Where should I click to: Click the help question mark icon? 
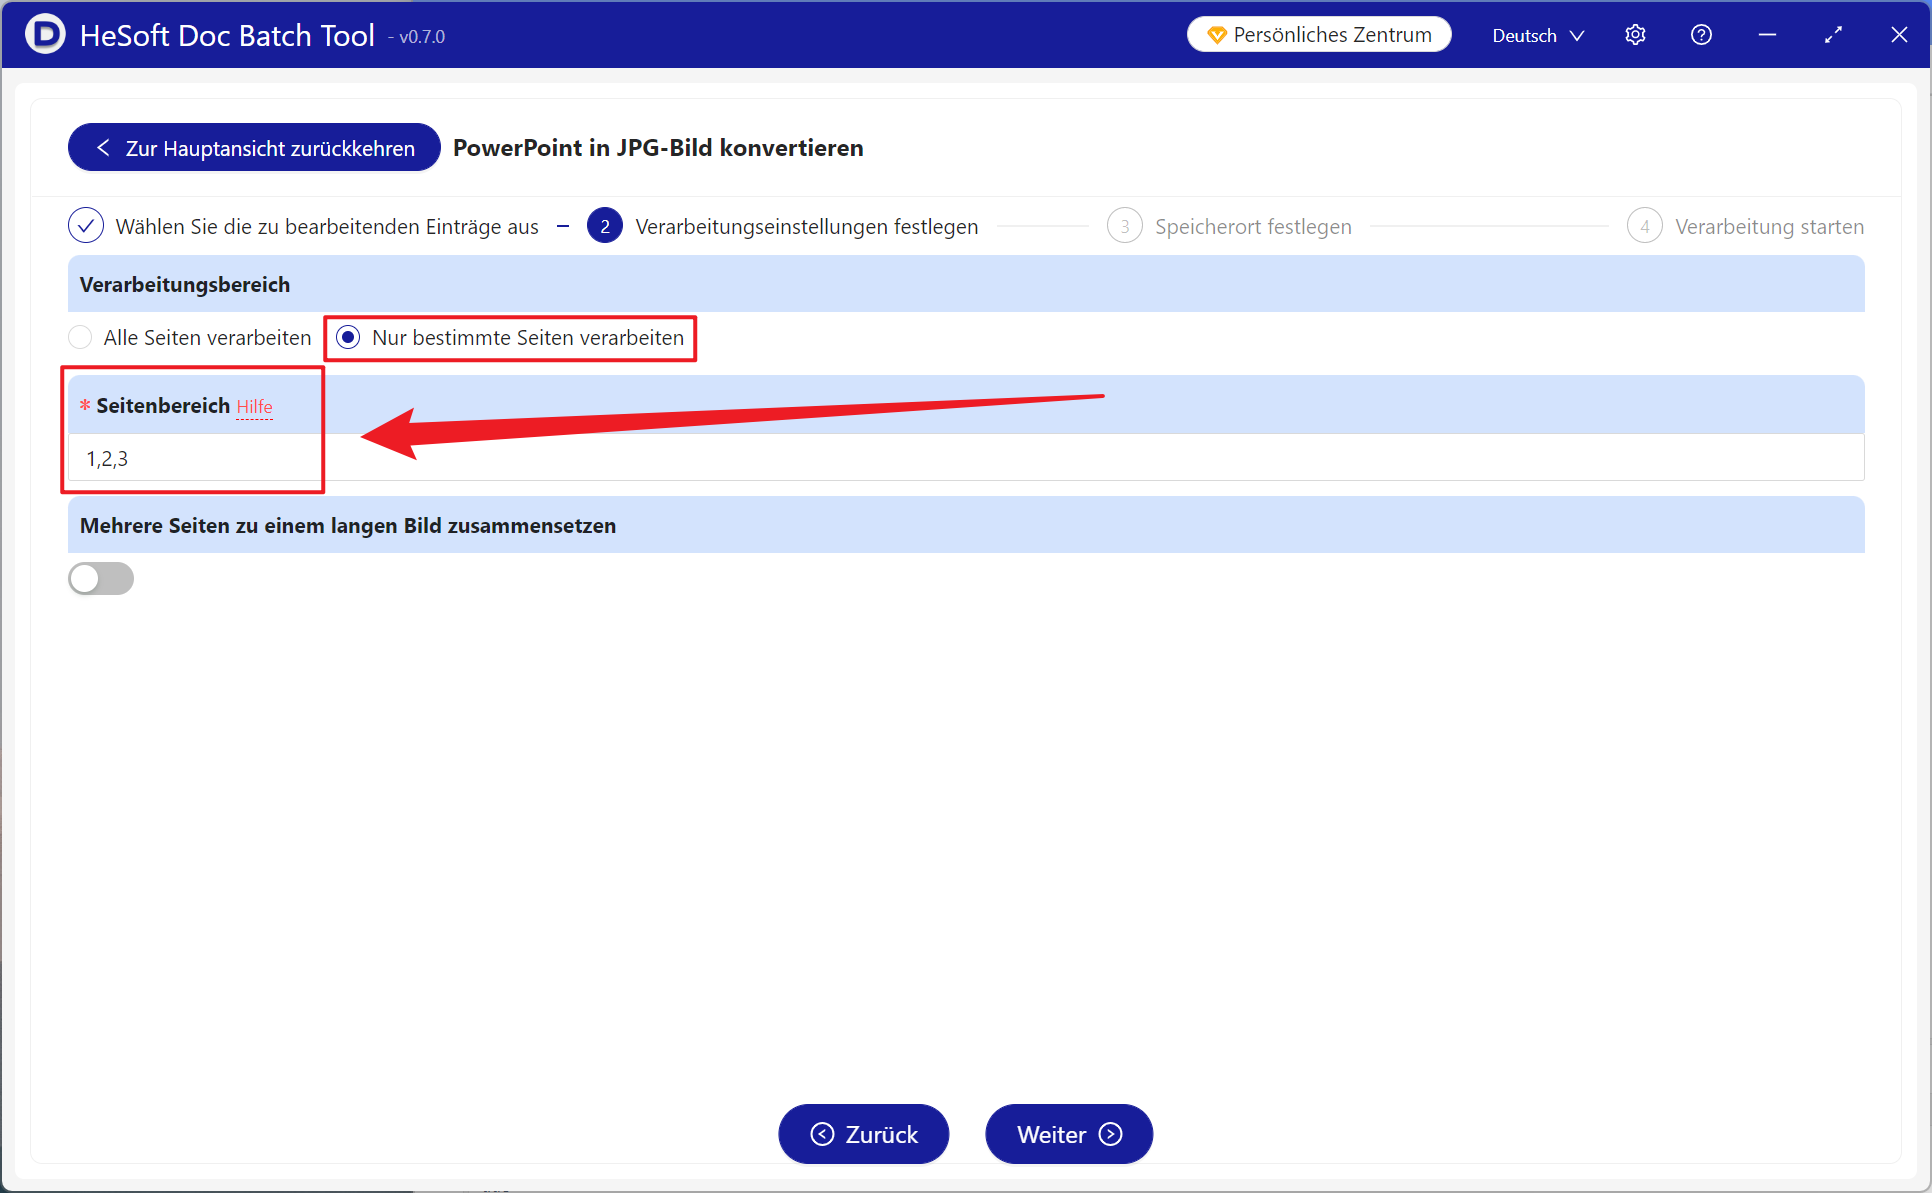coord(1701,35)
